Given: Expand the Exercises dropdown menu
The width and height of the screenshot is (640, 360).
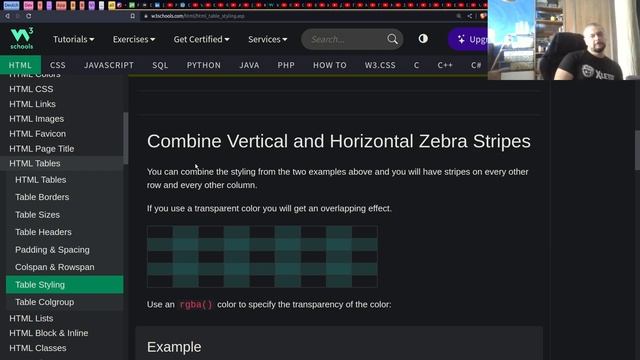Looking at the screenshot, I should (x=134, y=39).
